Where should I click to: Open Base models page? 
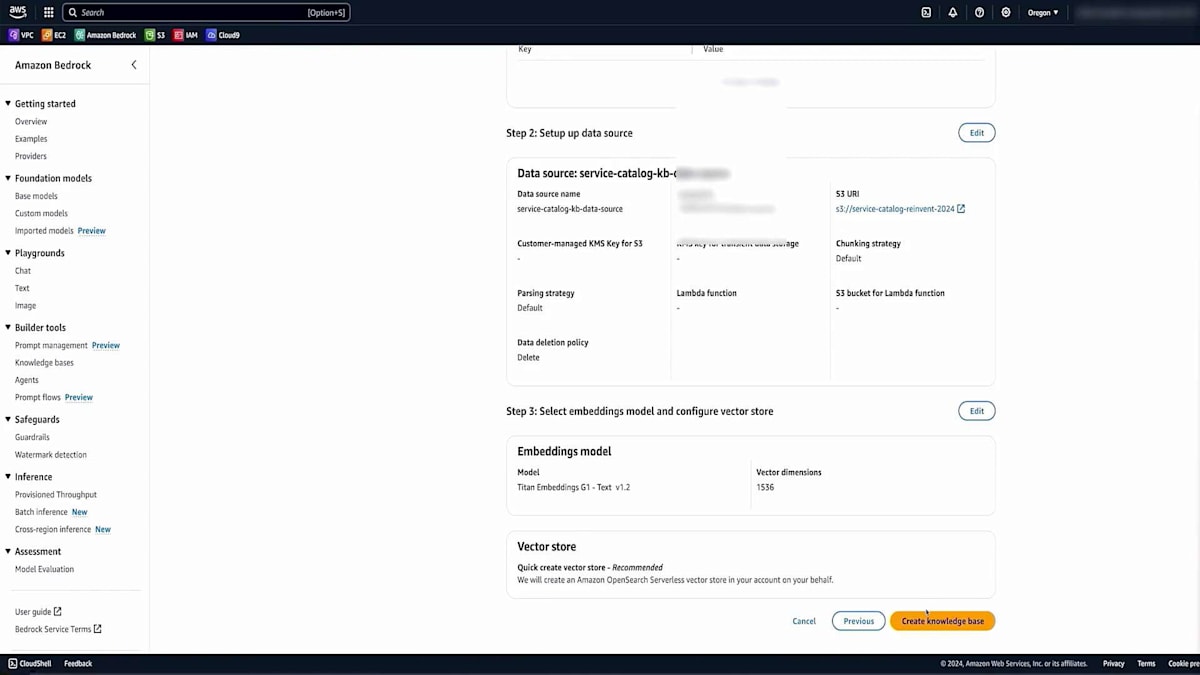pos(36,196)
